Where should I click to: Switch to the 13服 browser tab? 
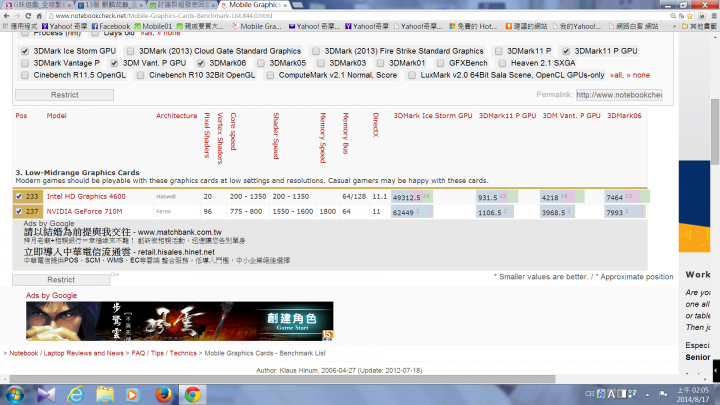[110, 5]
